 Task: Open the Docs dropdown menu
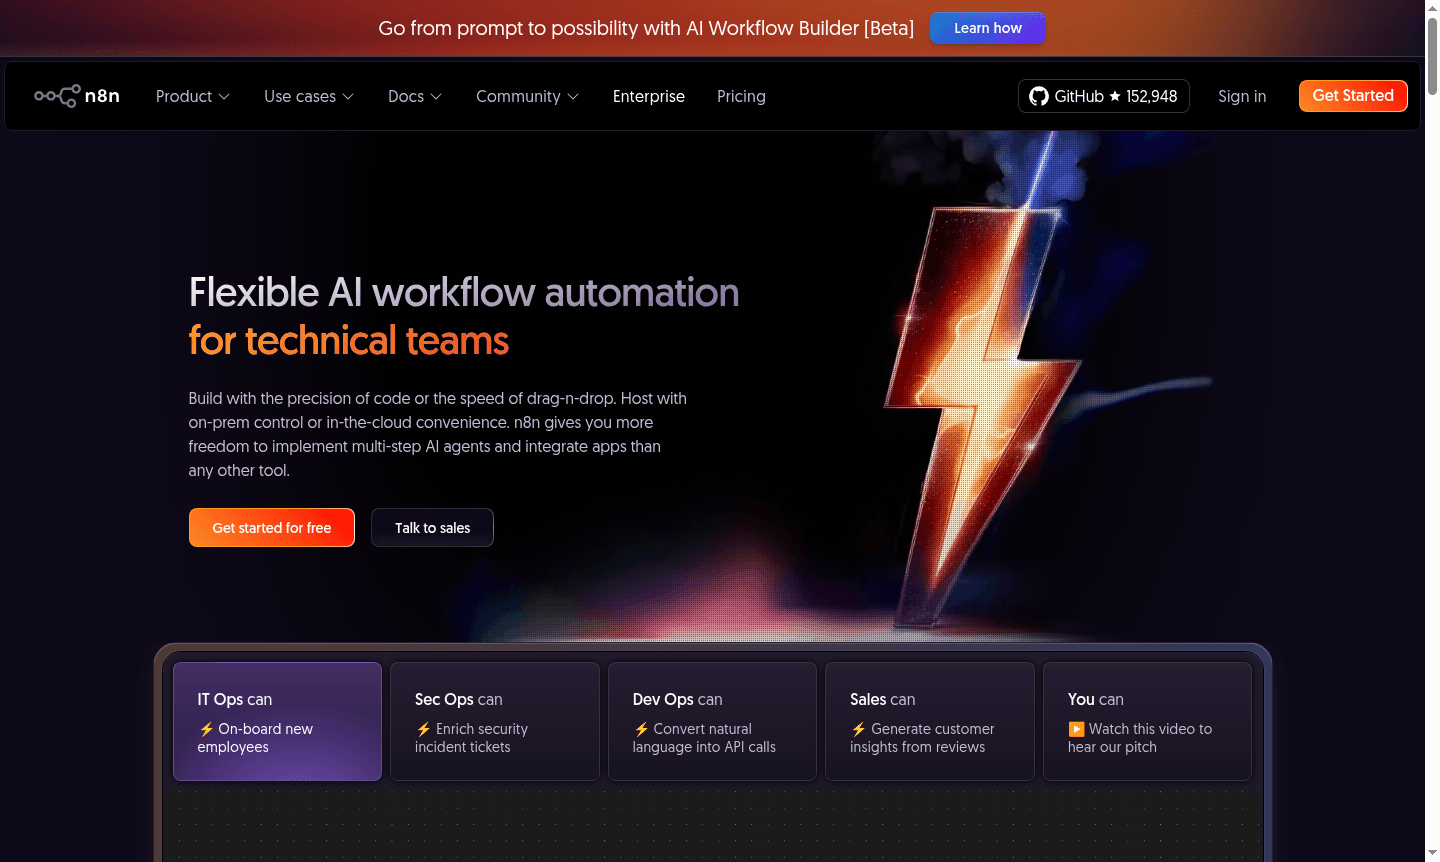pos(414,96)
